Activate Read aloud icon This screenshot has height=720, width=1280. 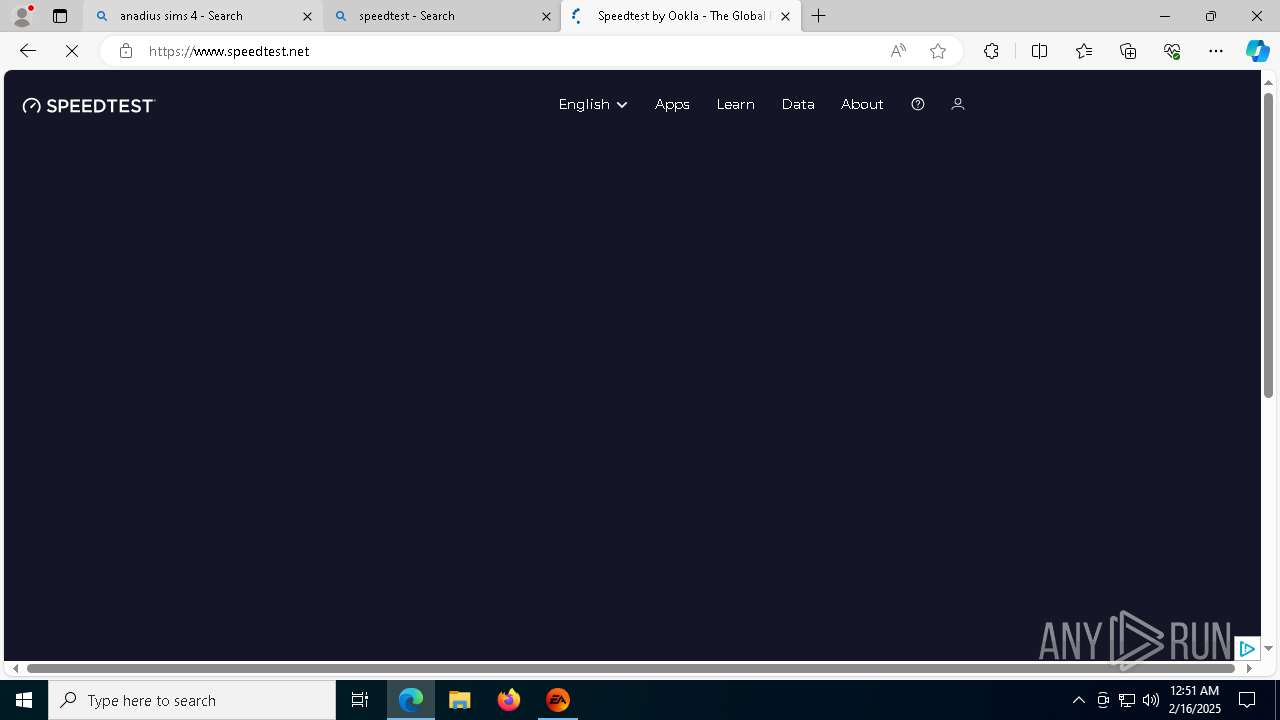tap(898, 51)
